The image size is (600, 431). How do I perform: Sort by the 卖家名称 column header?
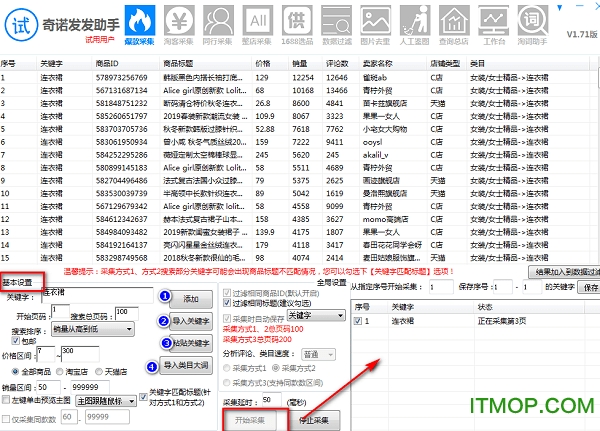(392, 64)
